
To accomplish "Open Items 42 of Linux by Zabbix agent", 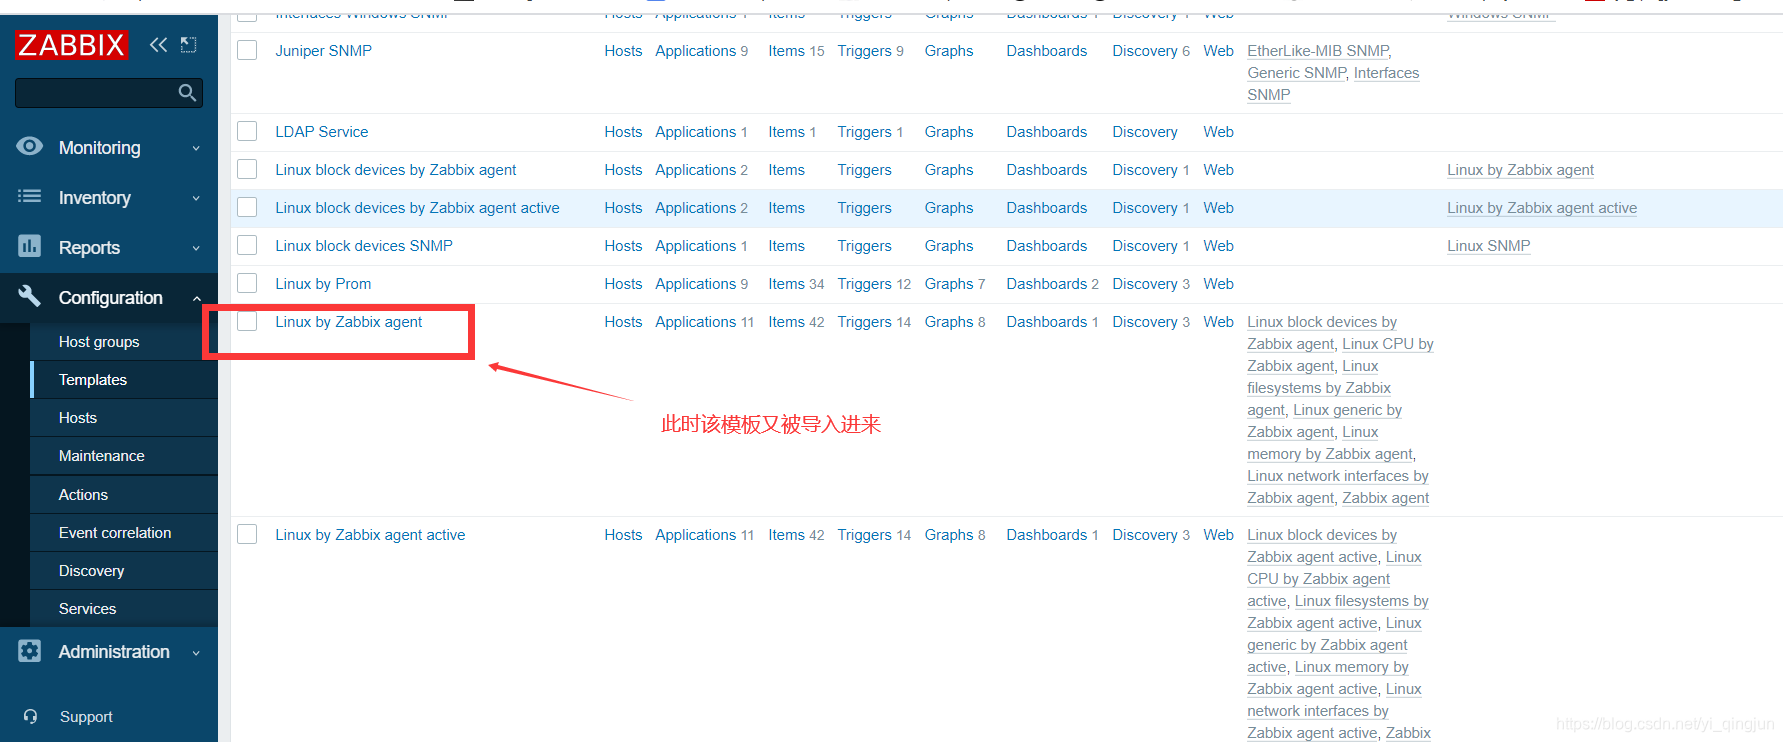I will pos(796,322).
